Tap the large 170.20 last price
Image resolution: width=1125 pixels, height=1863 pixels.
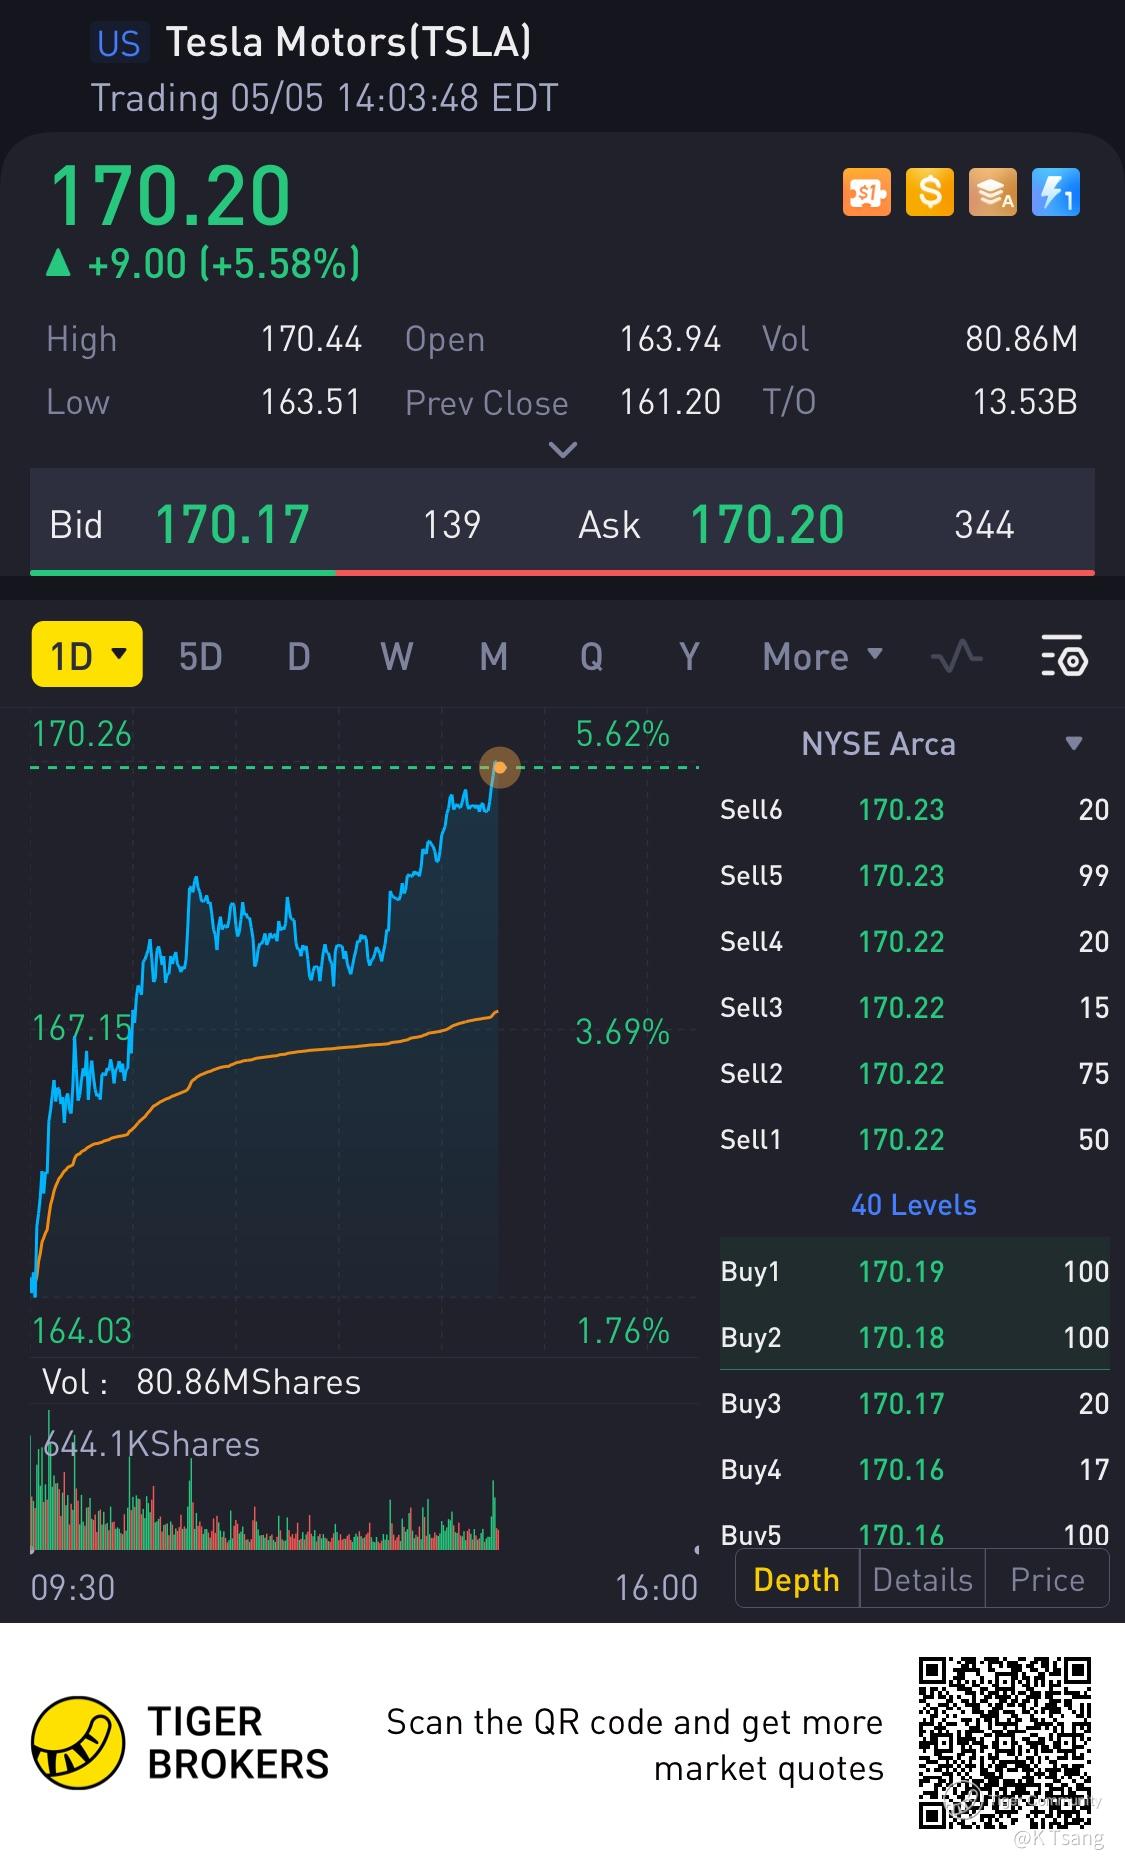(170, 196)
